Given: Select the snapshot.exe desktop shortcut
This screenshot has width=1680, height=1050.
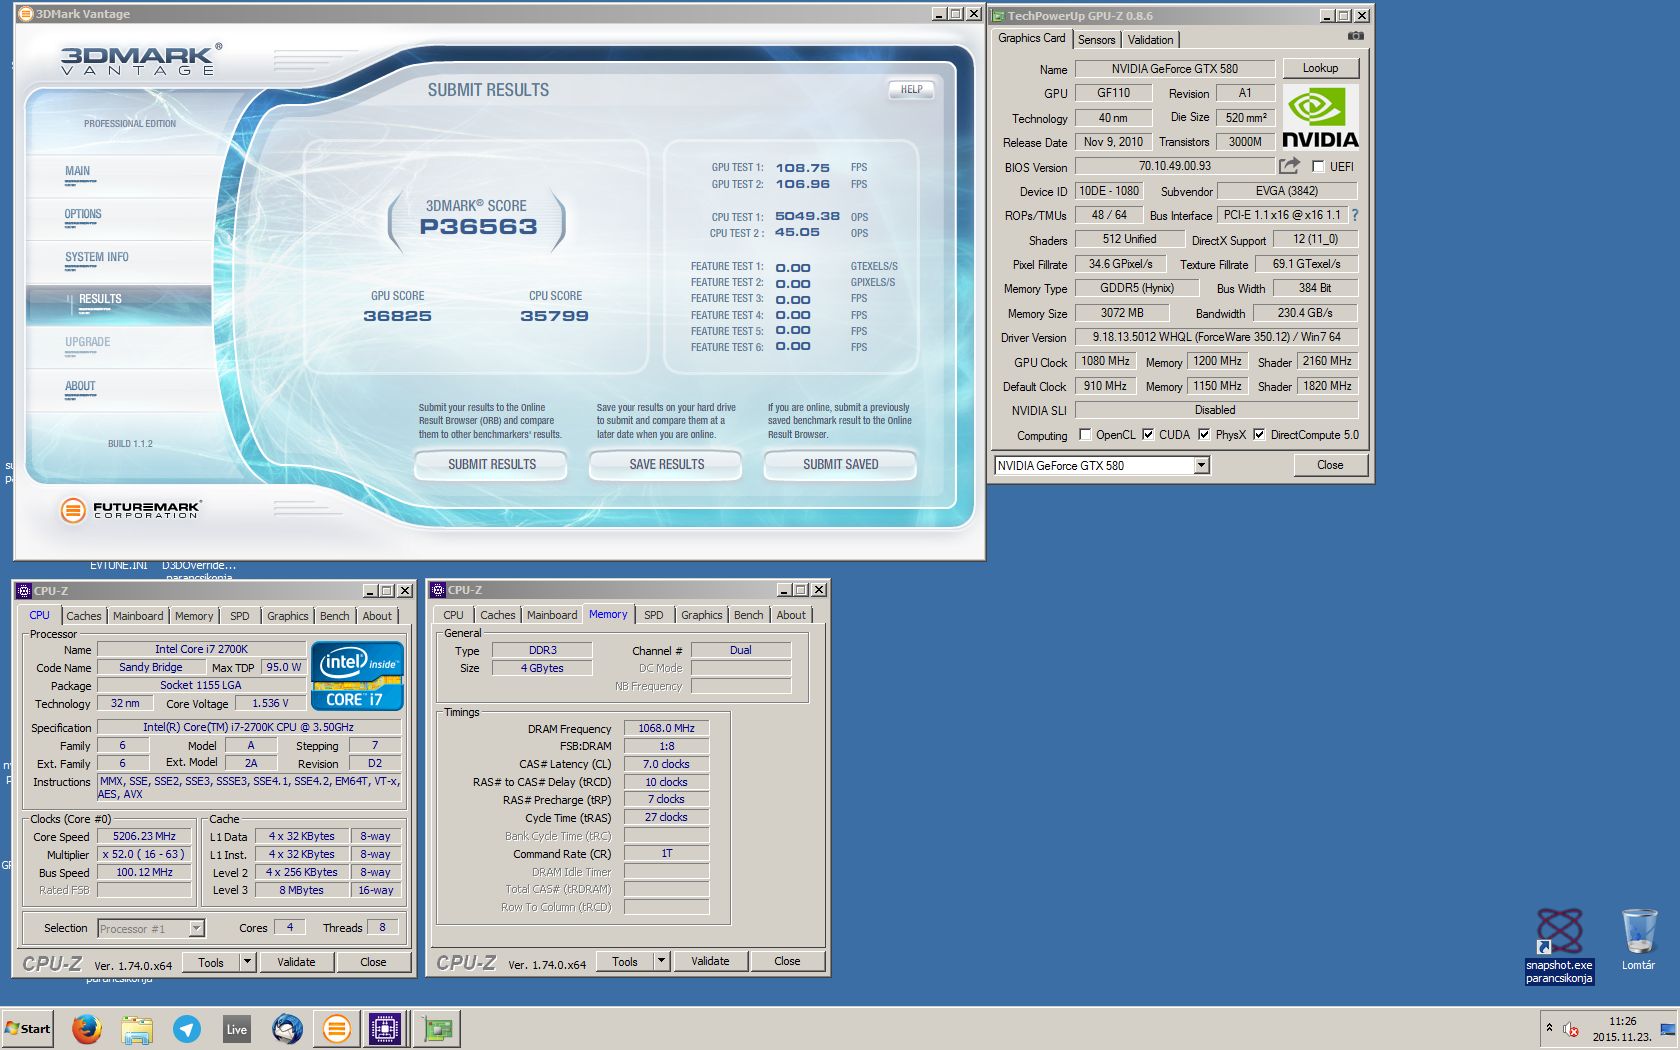Looking at the screenshot, I should (x=1559, y=946).
